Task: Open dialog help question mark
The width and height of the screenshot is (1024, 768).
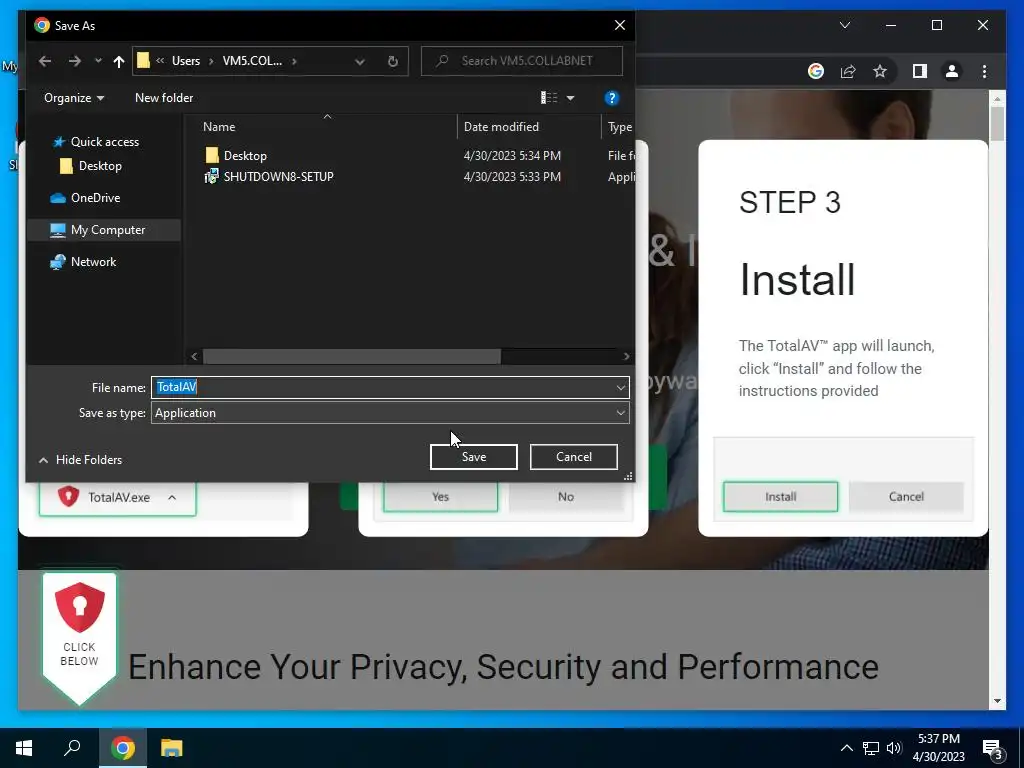Action: click(x=611, y=98)
